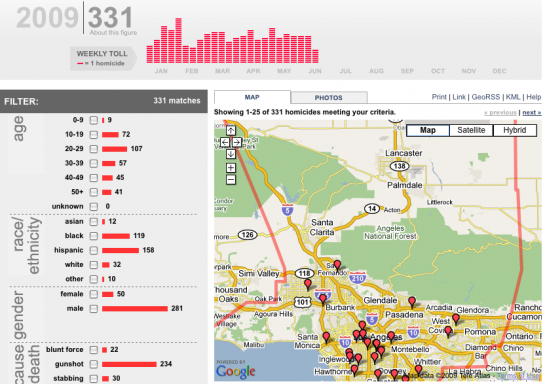This screenshot has width=545, height=384.
Task: Open the Link permalink option
Action: click(x=459, y=97)
